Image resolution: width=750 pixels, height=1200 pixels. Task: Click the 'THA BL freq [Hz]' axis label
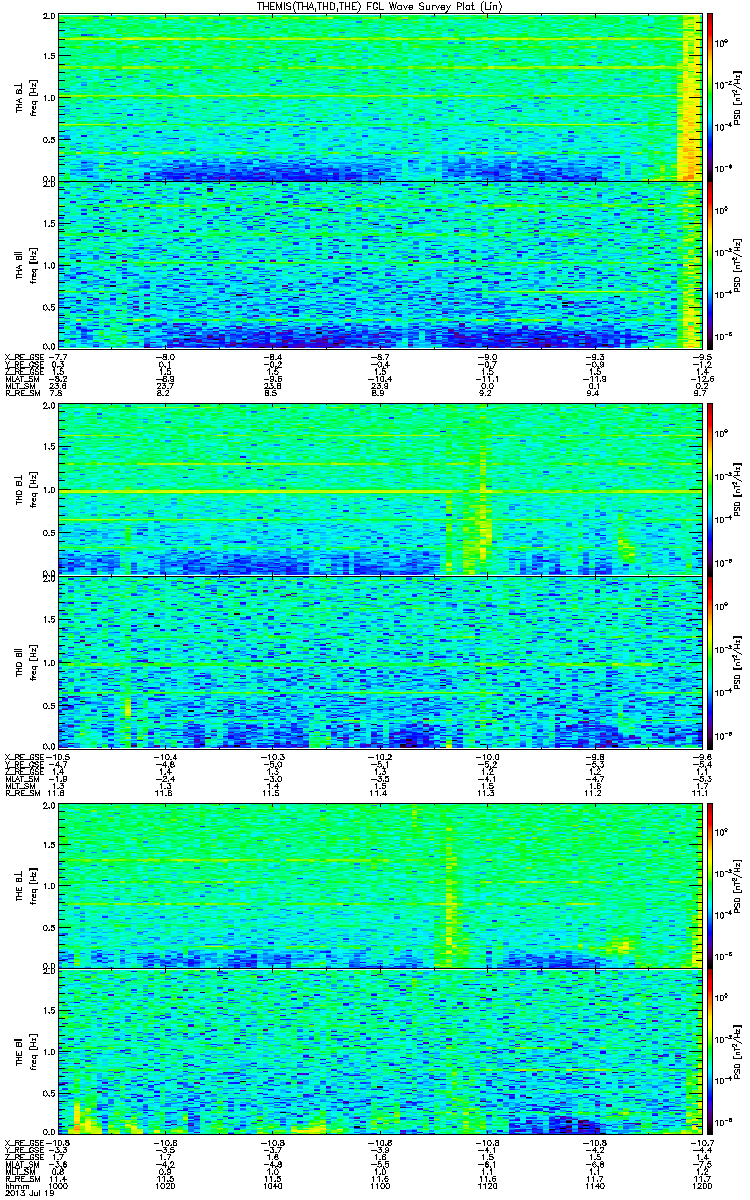24,97
